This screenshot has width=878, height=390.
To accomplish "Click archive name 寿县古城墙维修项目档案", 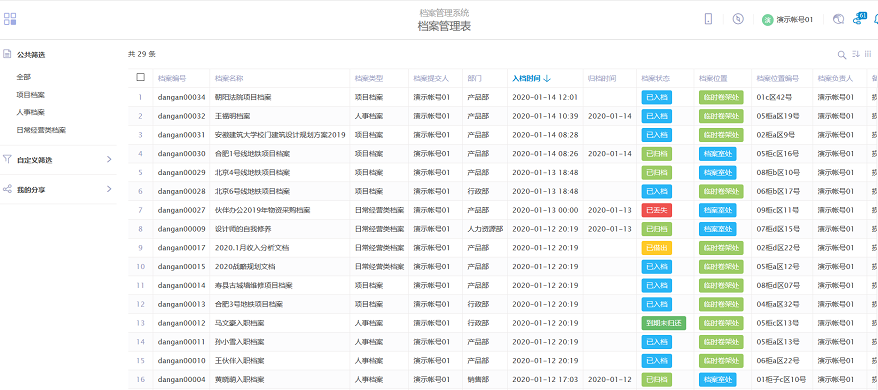I will click(254, 286).
